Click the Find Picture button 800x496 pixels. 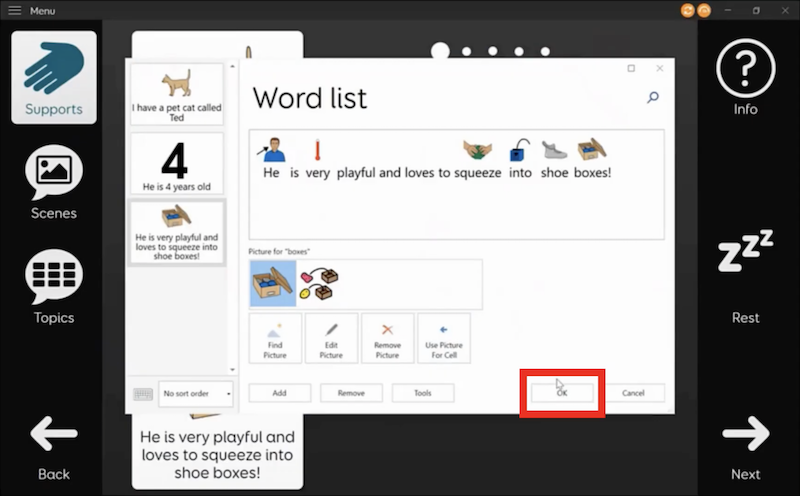(x=275, y=338)
